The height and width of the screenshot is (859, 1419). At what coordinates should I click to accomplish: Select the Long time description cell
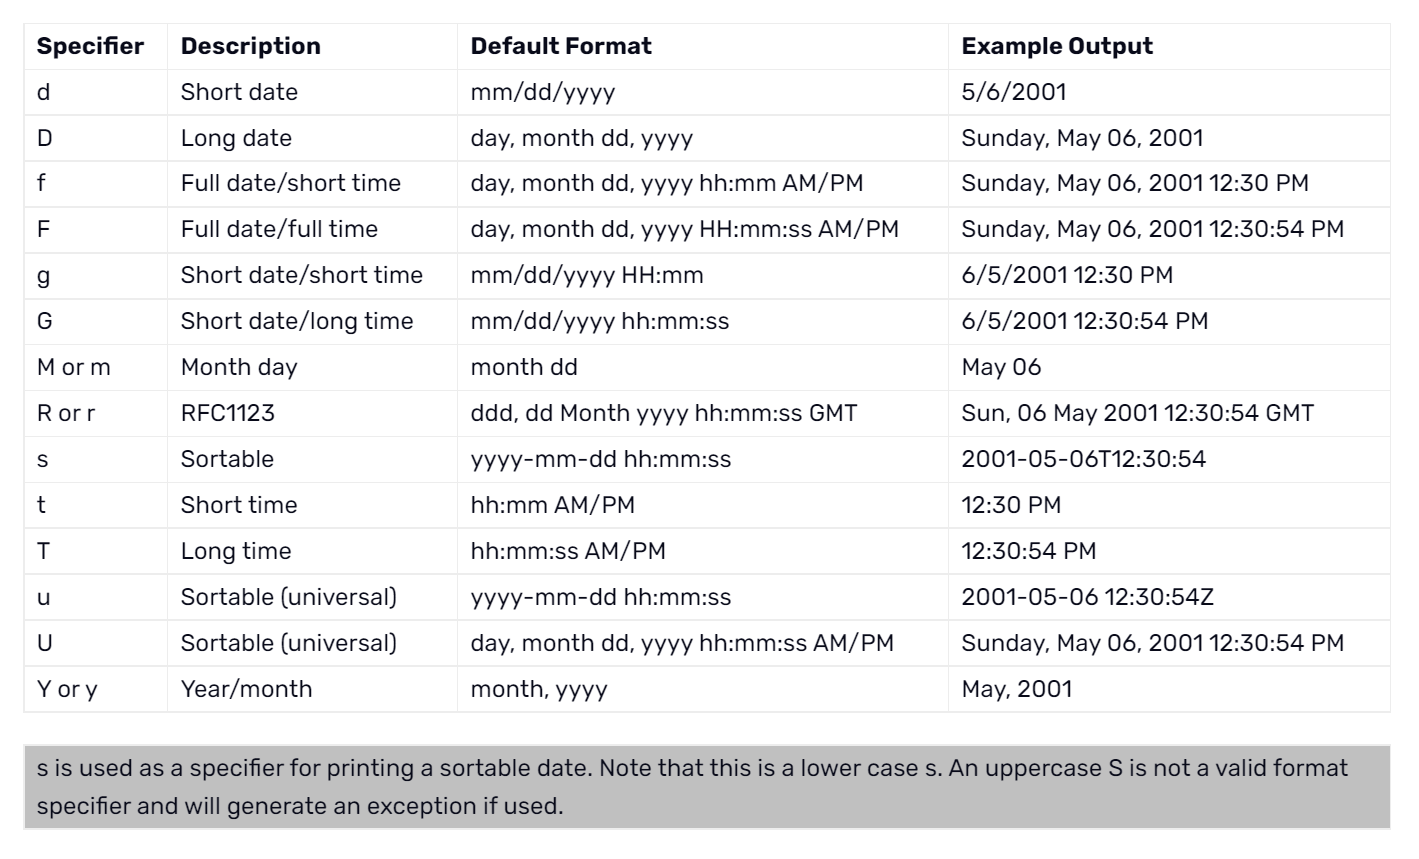point(312,551)
